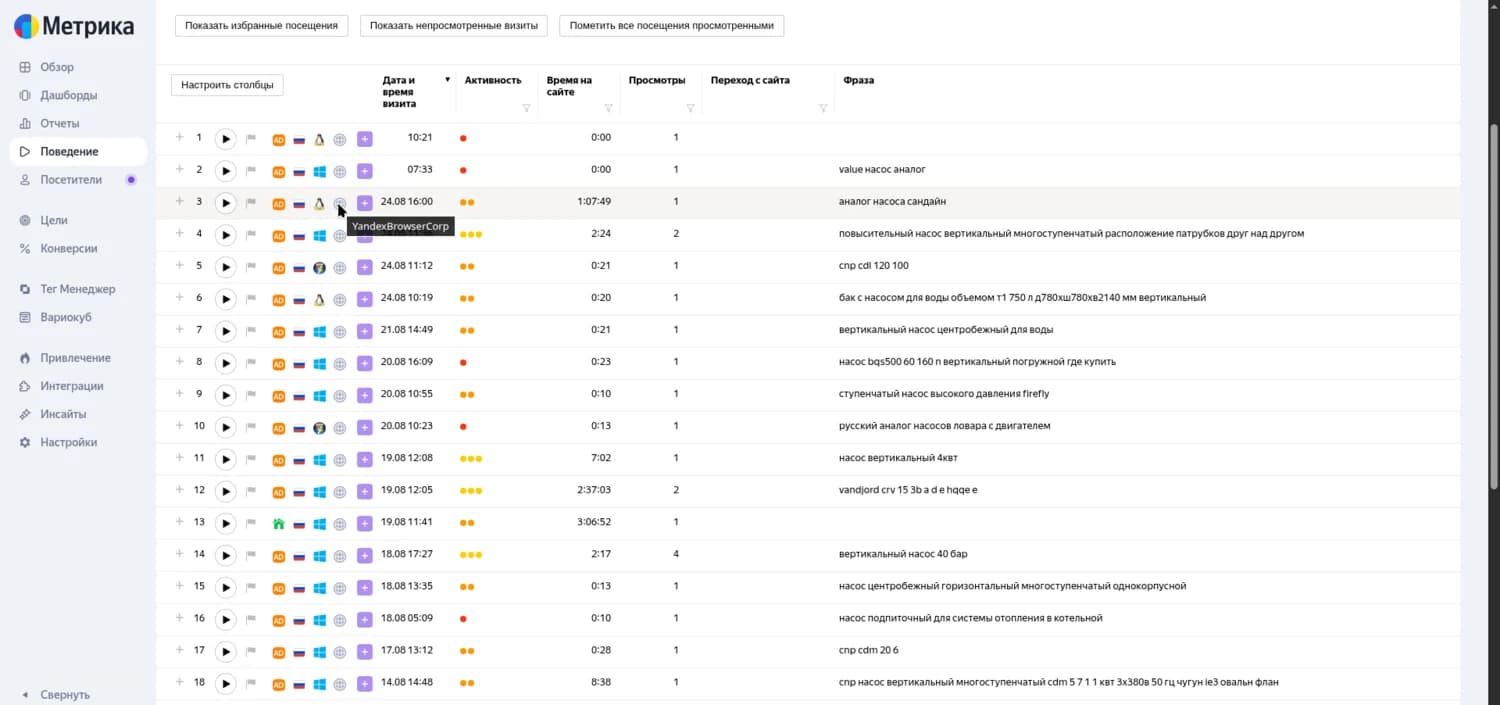The width and height of the screenshot is (1500, 705).
Task: Click phrase 'вертикальный насос 40 бар'
Action: point(903,553)
